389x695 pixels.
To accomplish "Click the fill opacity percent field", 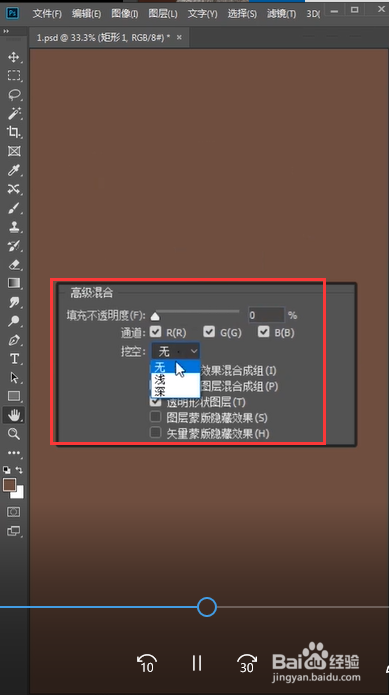I will pos(266,315).
